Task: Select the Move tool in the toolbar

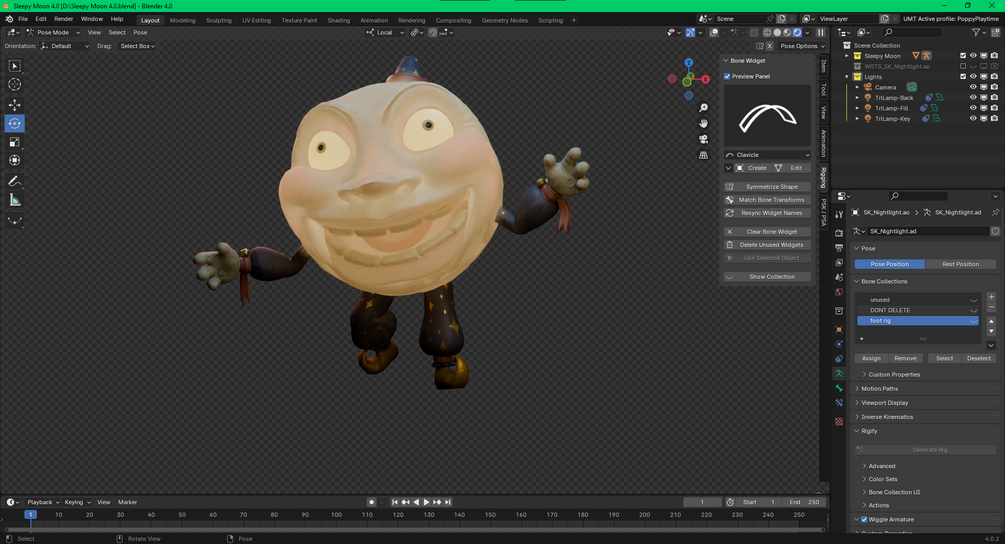Action: pyautogui.click(x=15, y=105)
